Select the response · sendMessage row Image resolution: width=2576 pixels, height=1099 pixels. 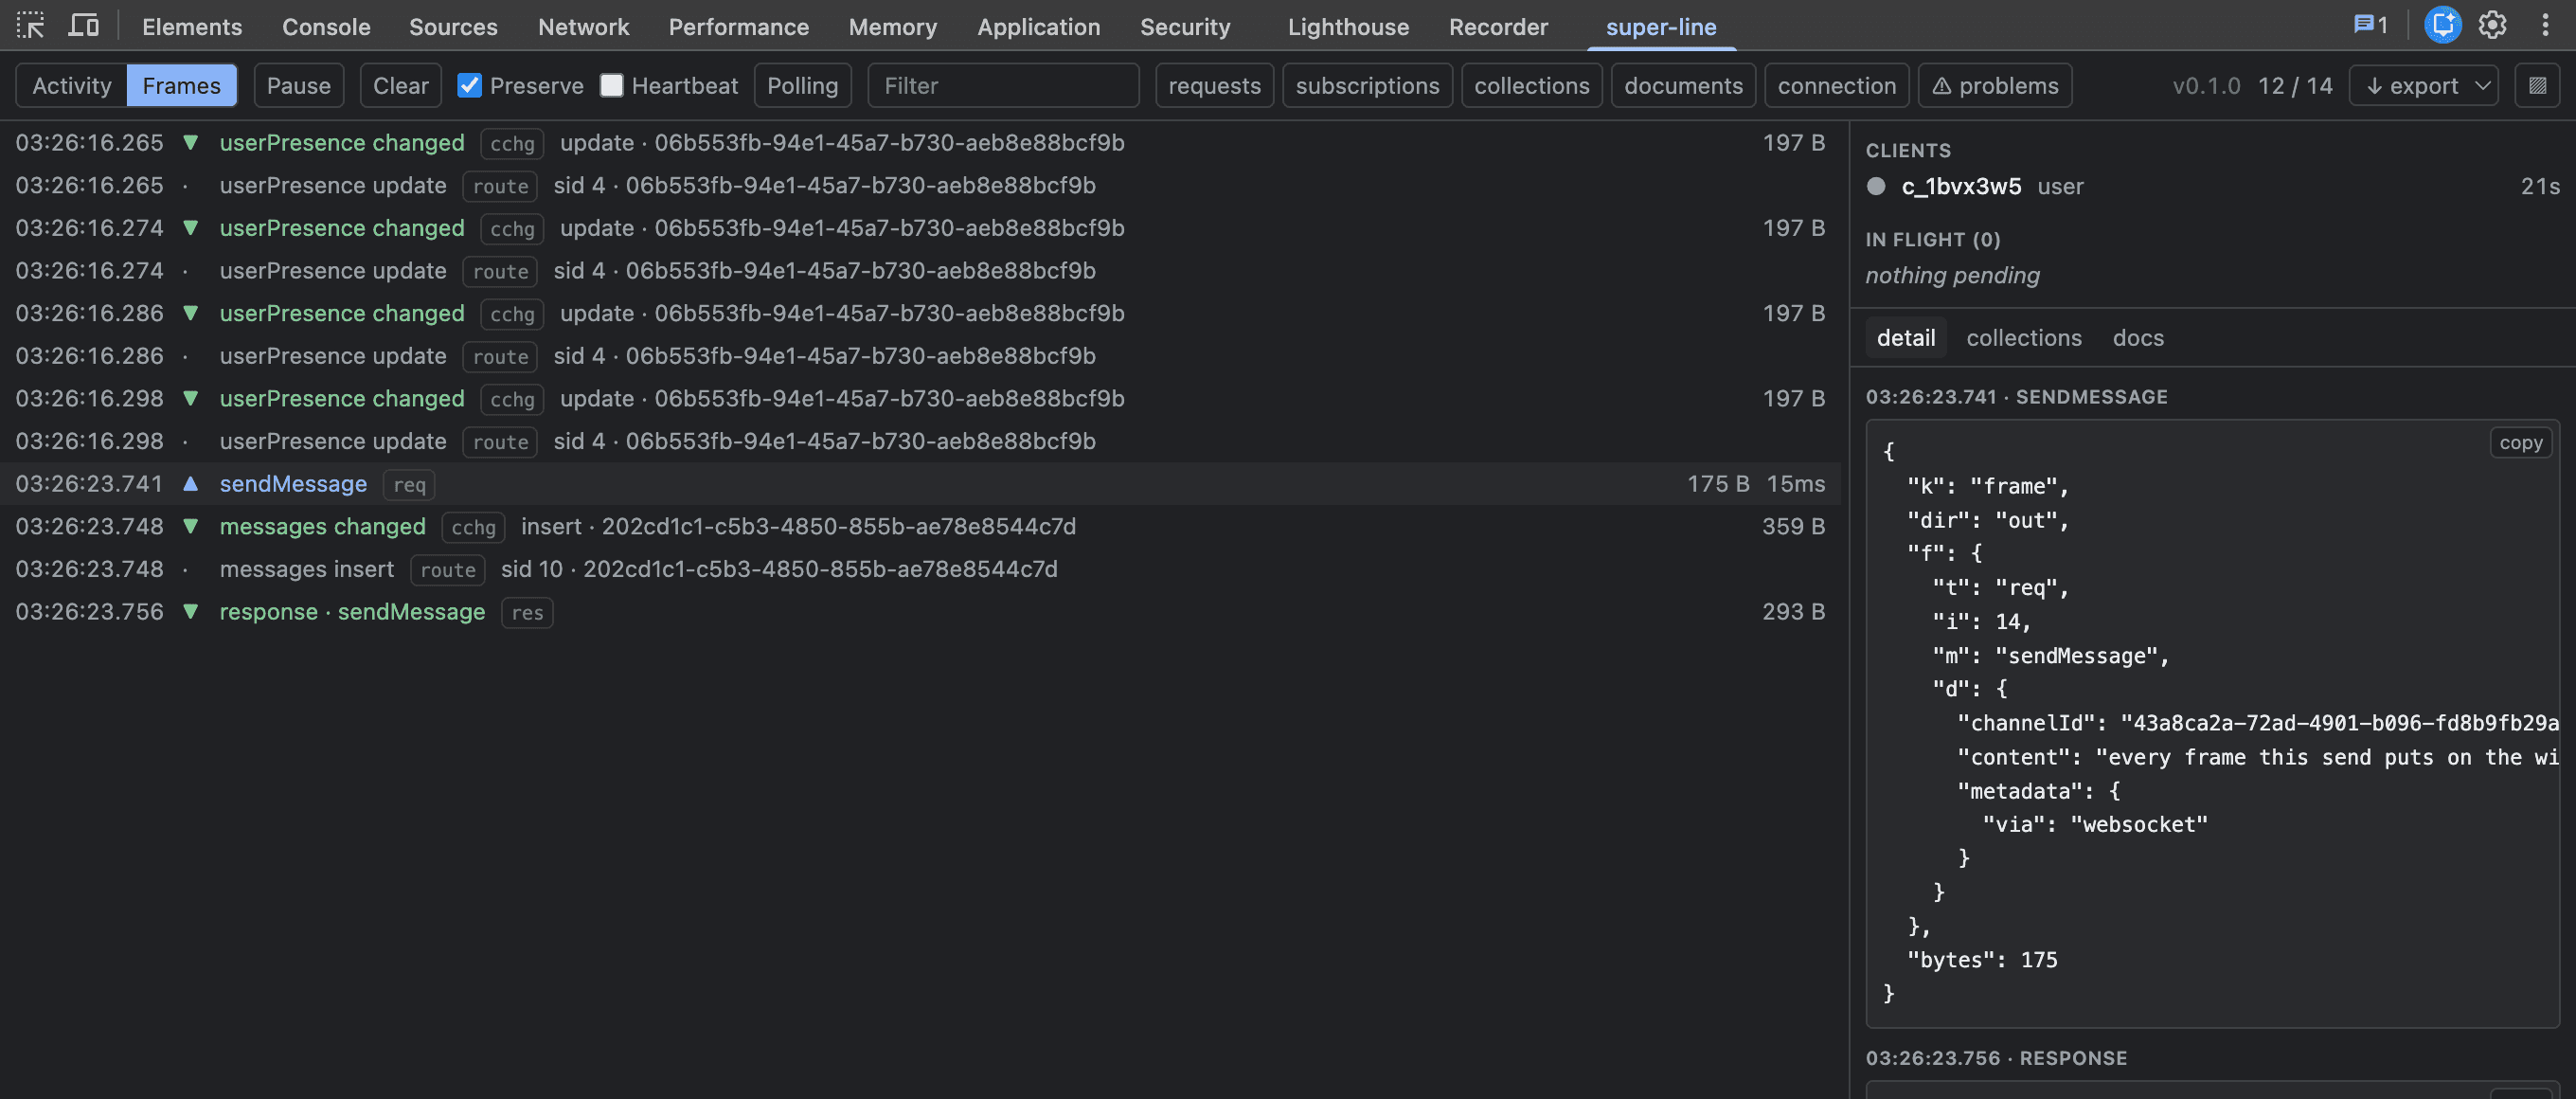click(920, 611)
